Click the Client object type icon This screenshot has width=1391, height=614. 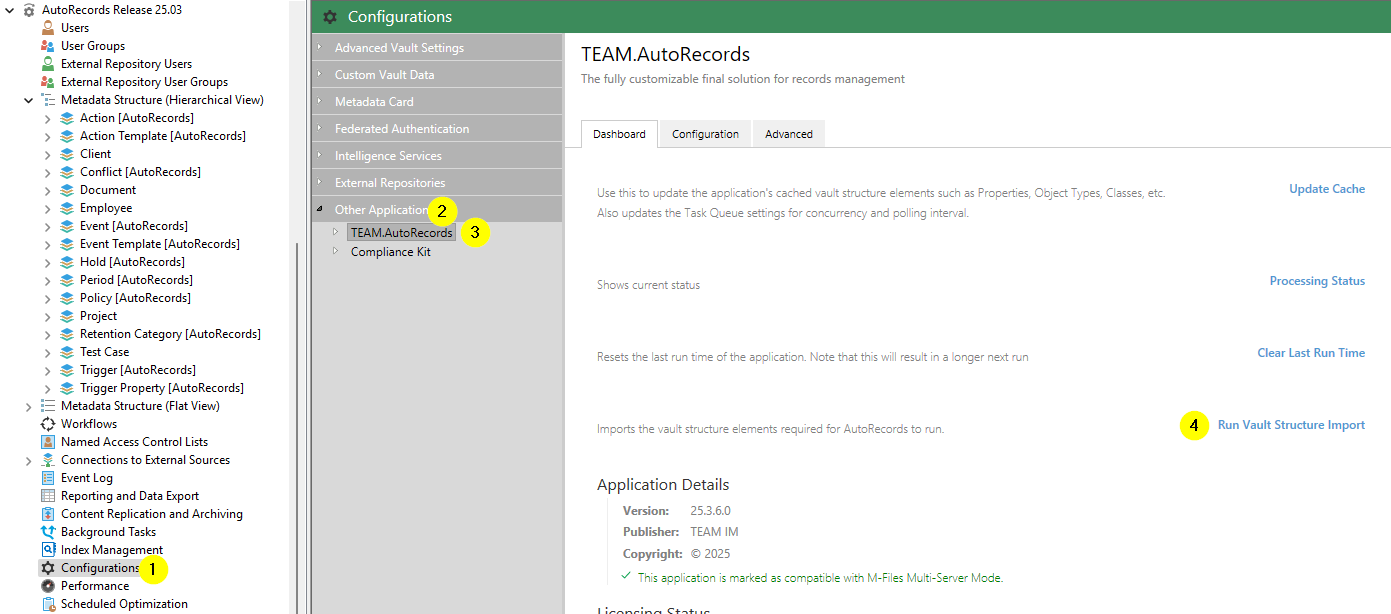tap(67, 154)
